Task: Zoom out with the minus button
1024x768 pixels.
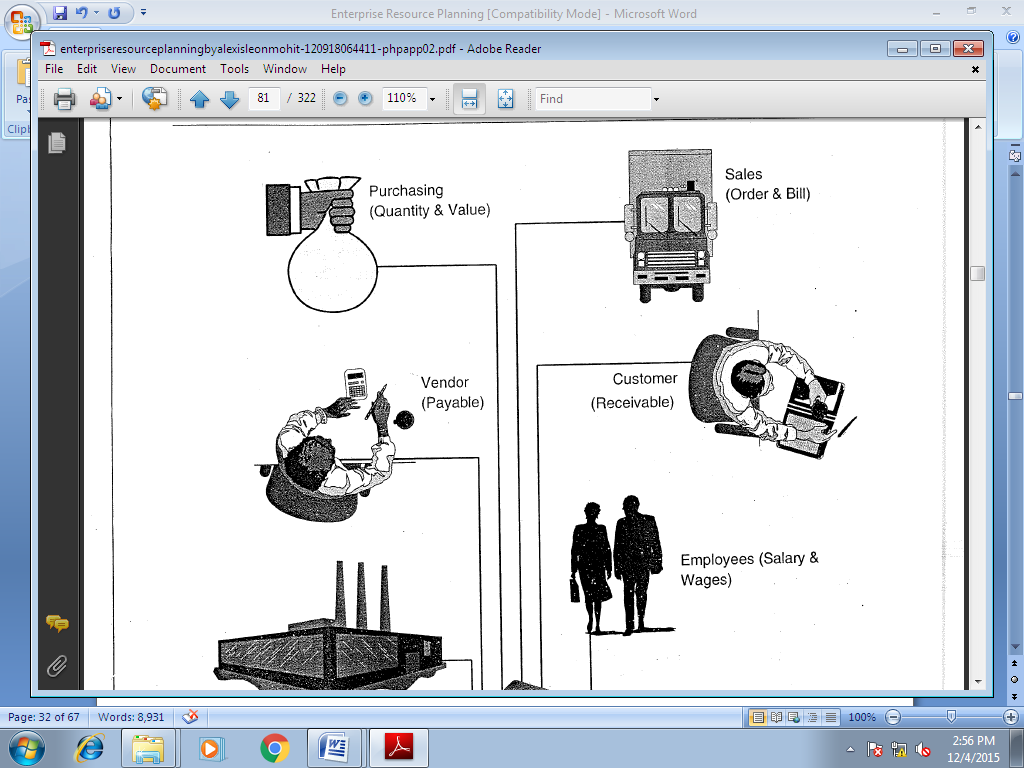Action: [340, 99]
